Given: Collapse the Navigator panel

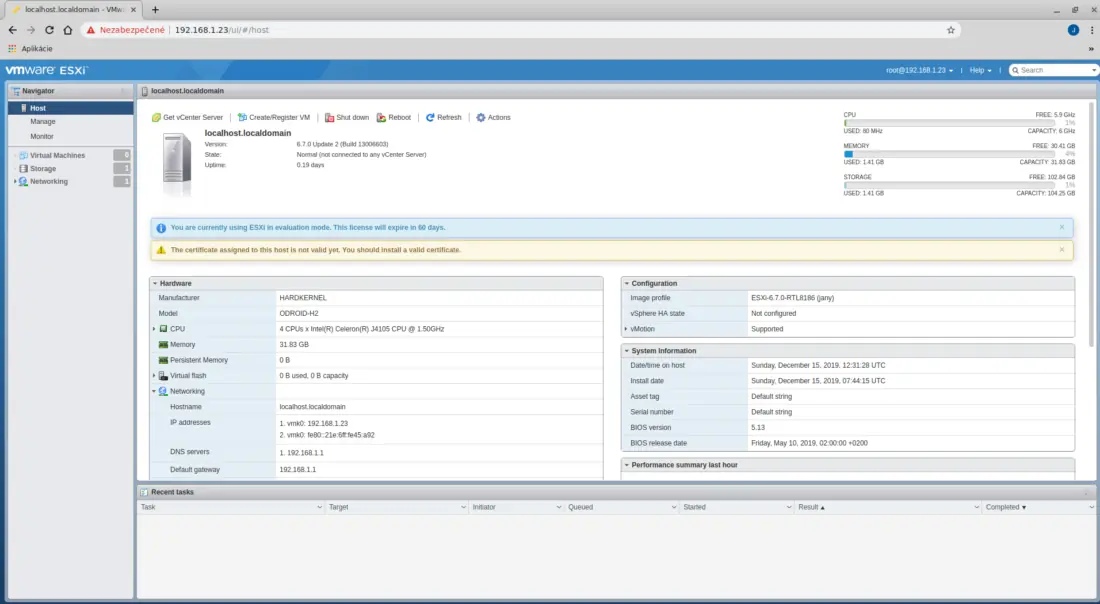Looking at the screenshot, I should 122,91.
